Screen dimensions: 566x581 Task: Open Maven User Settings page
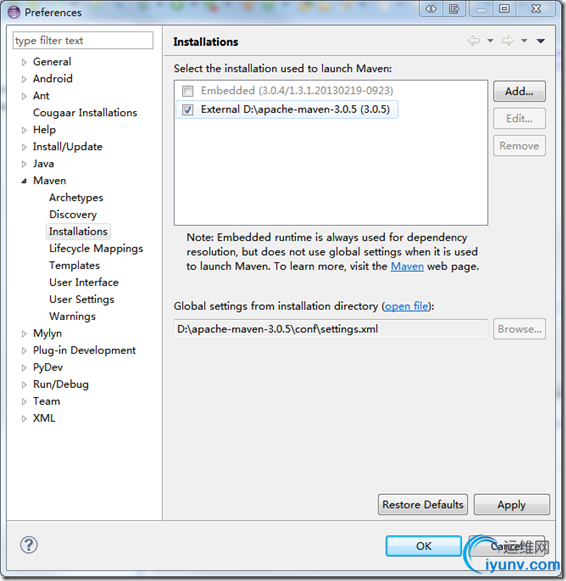click(81, 299)
